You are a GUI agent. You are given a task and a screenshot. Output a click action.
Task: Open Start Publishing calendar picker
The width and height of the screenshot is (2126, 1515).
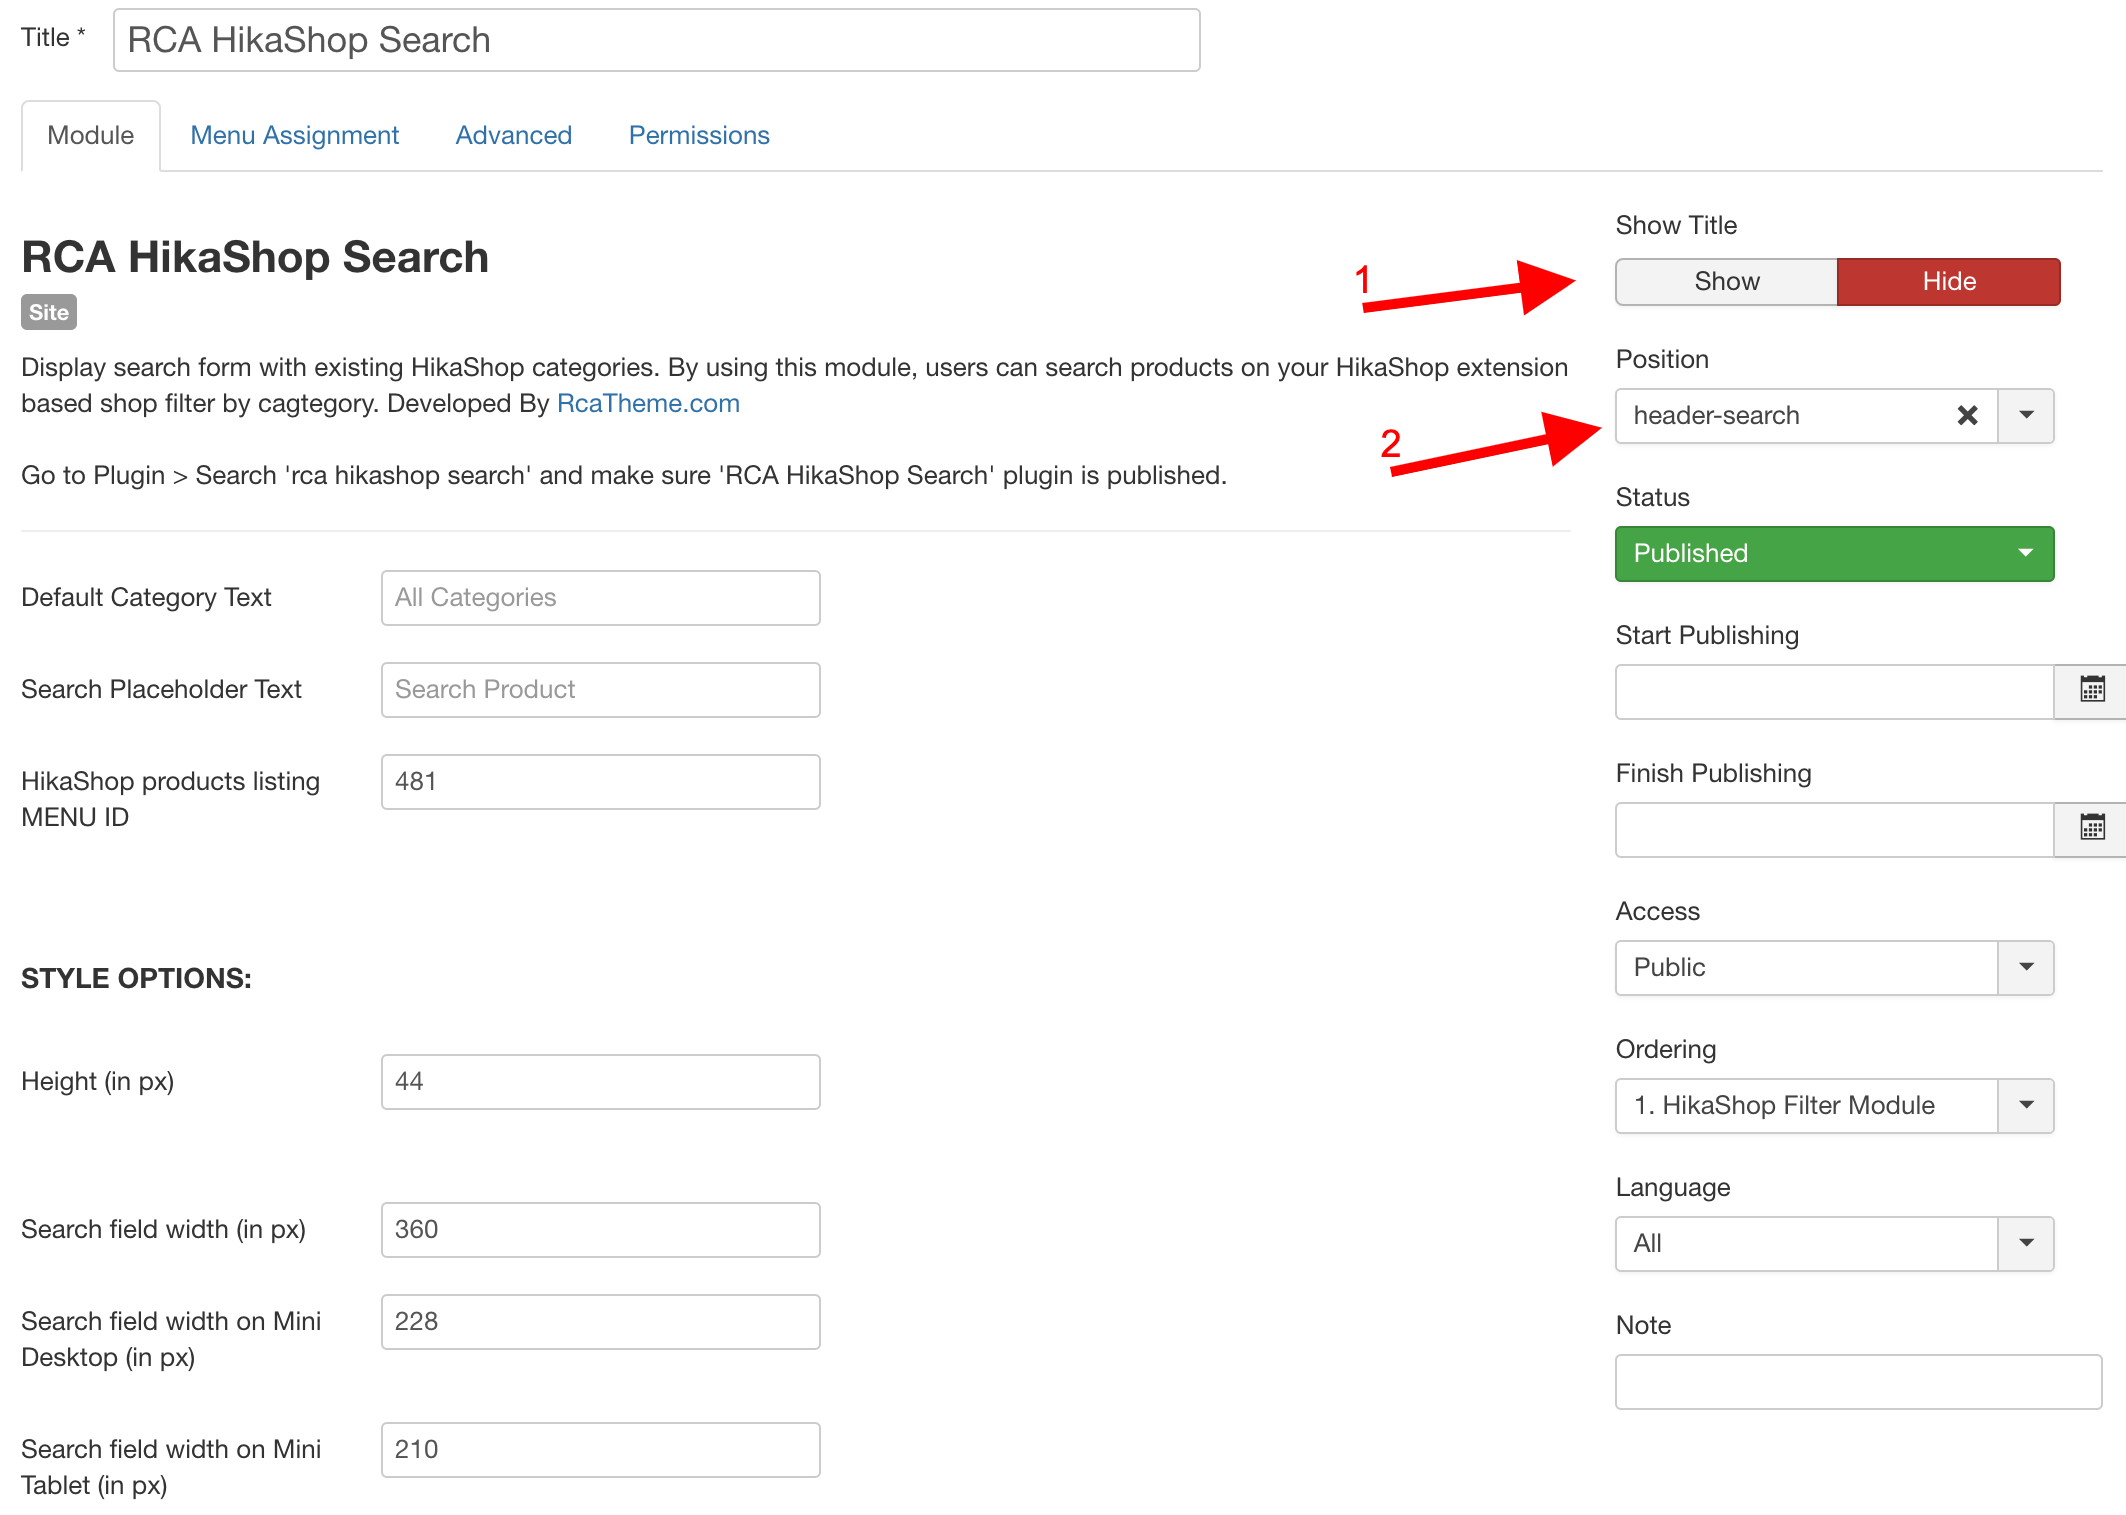click(x=2091, y=691)
